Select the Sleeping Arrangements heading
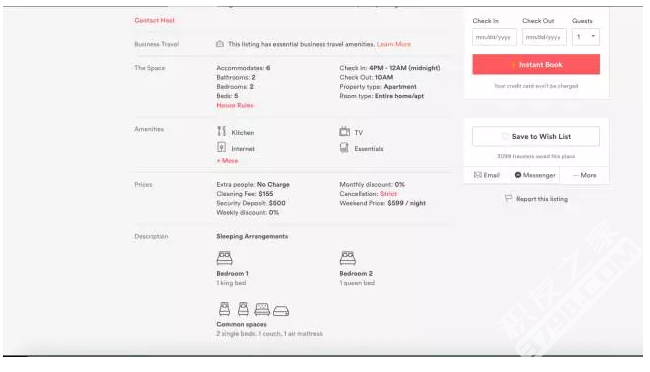 (x=252, y=236)
